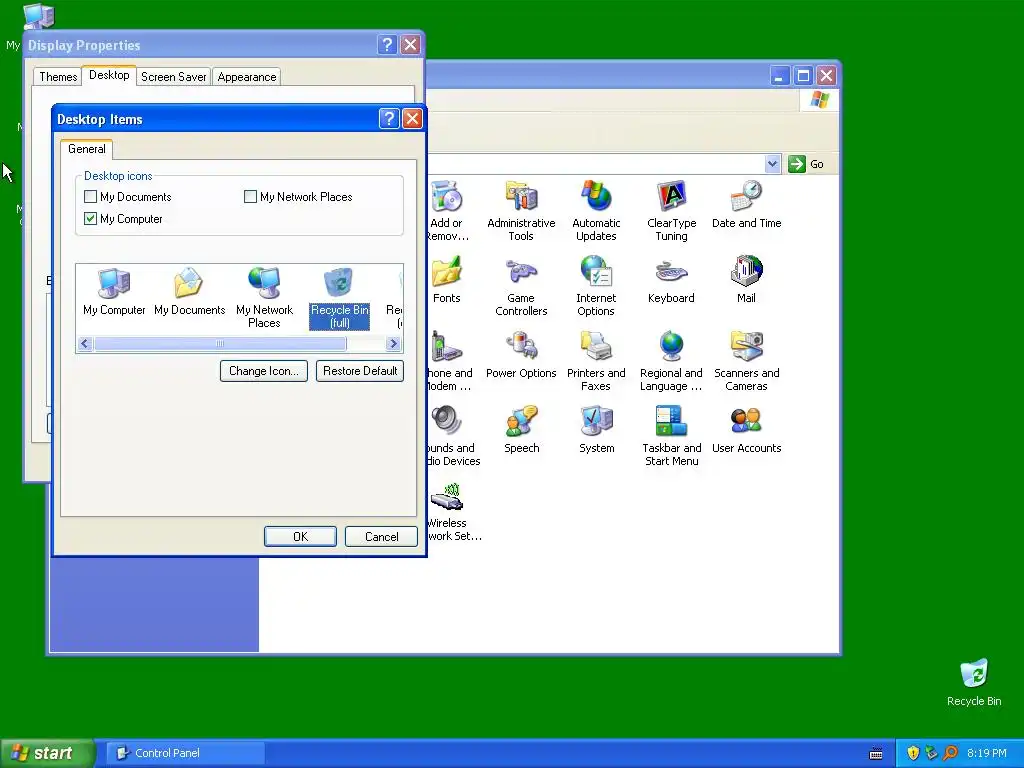Open Automatic Updates applet
This screenshot has height=768, width=1024.
(x=596, y=210)
